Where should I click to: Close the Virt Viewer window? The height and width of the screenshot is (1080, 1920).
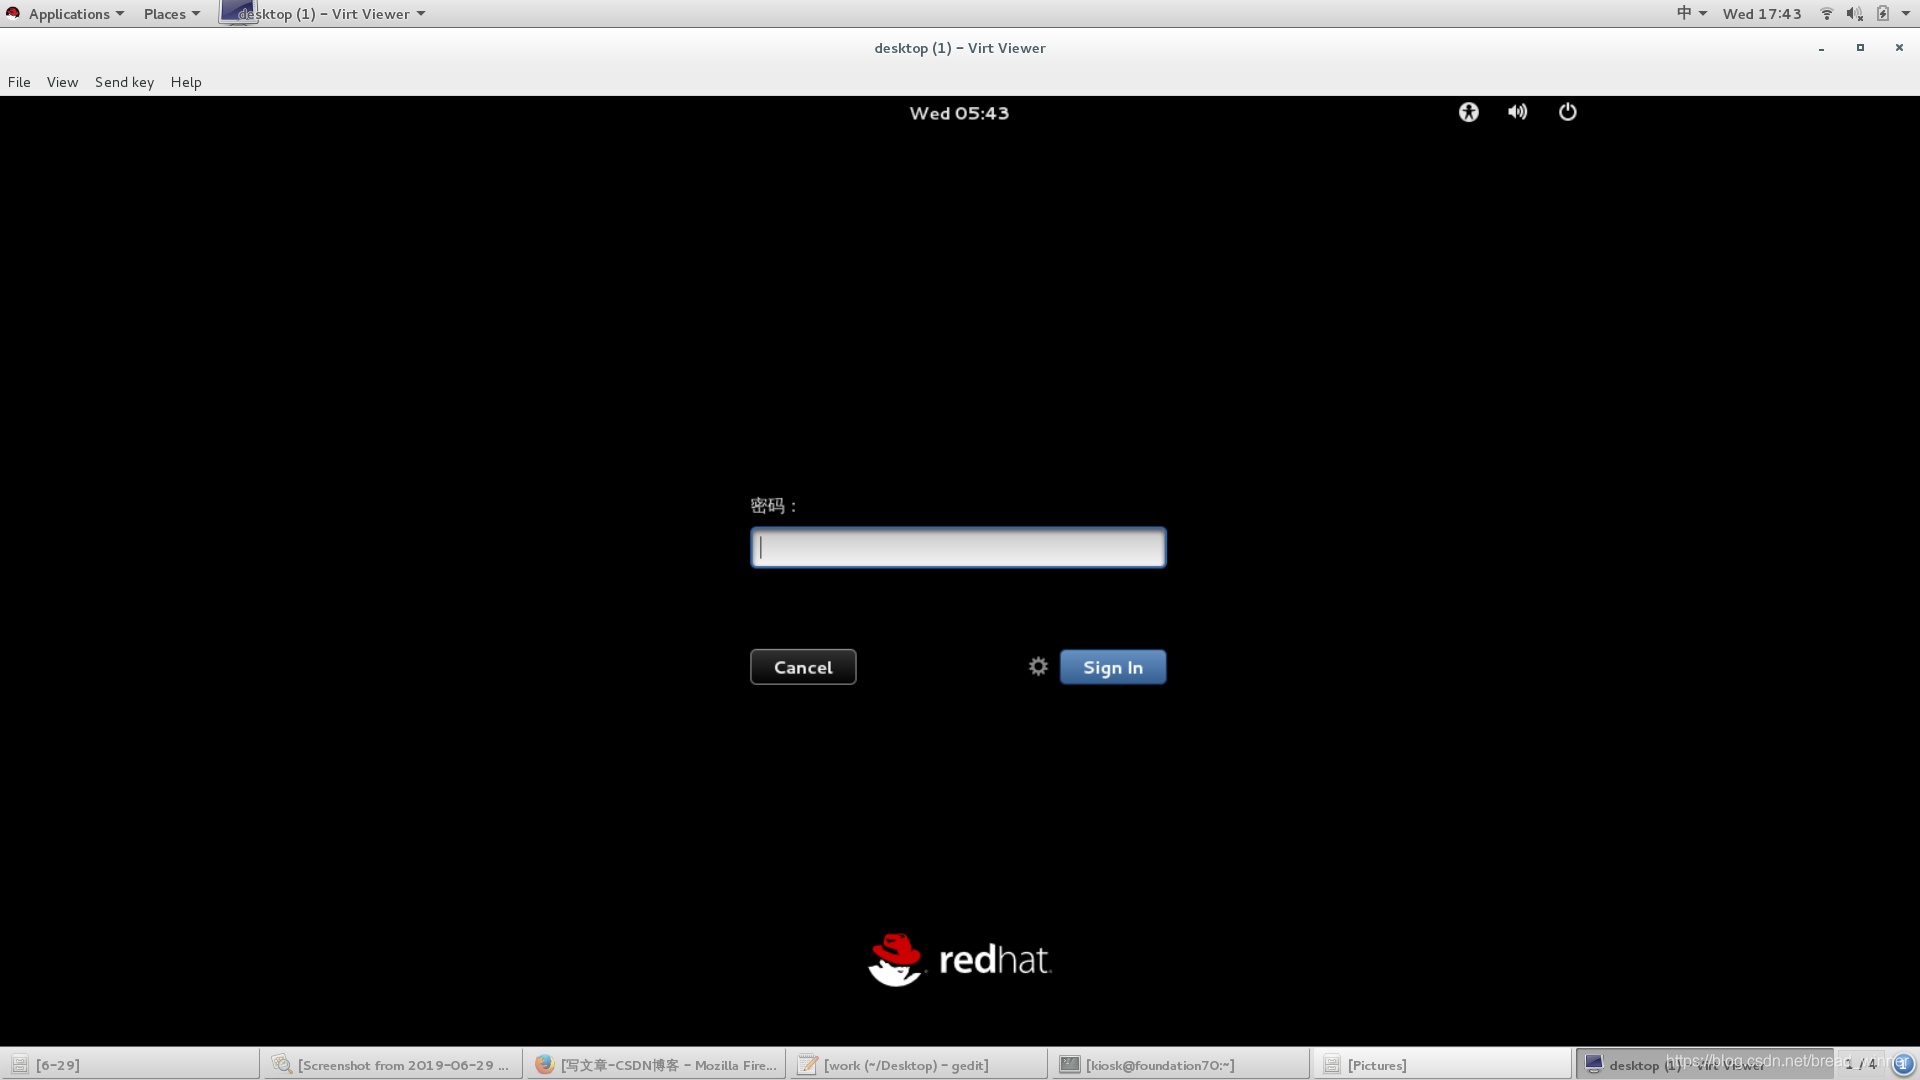click(x=1899, y=48)
